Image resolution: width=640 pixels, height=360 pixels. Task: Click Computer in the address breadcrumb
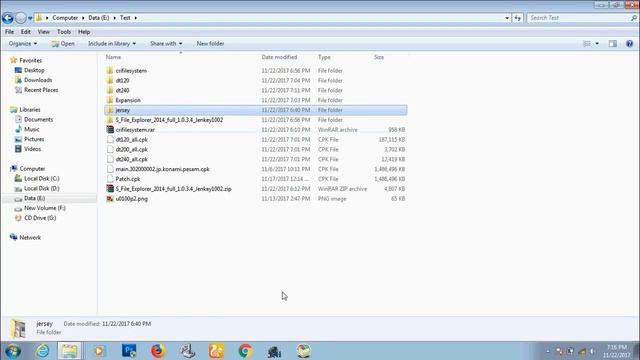pos(65,18)
